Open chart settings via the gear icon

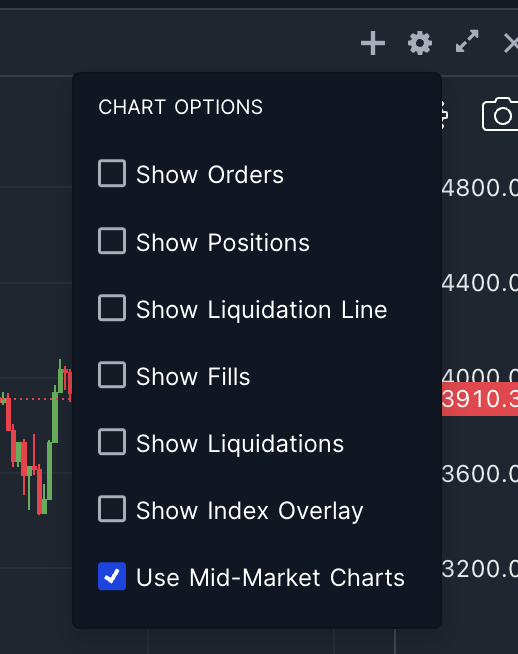(x=420, y=43)
